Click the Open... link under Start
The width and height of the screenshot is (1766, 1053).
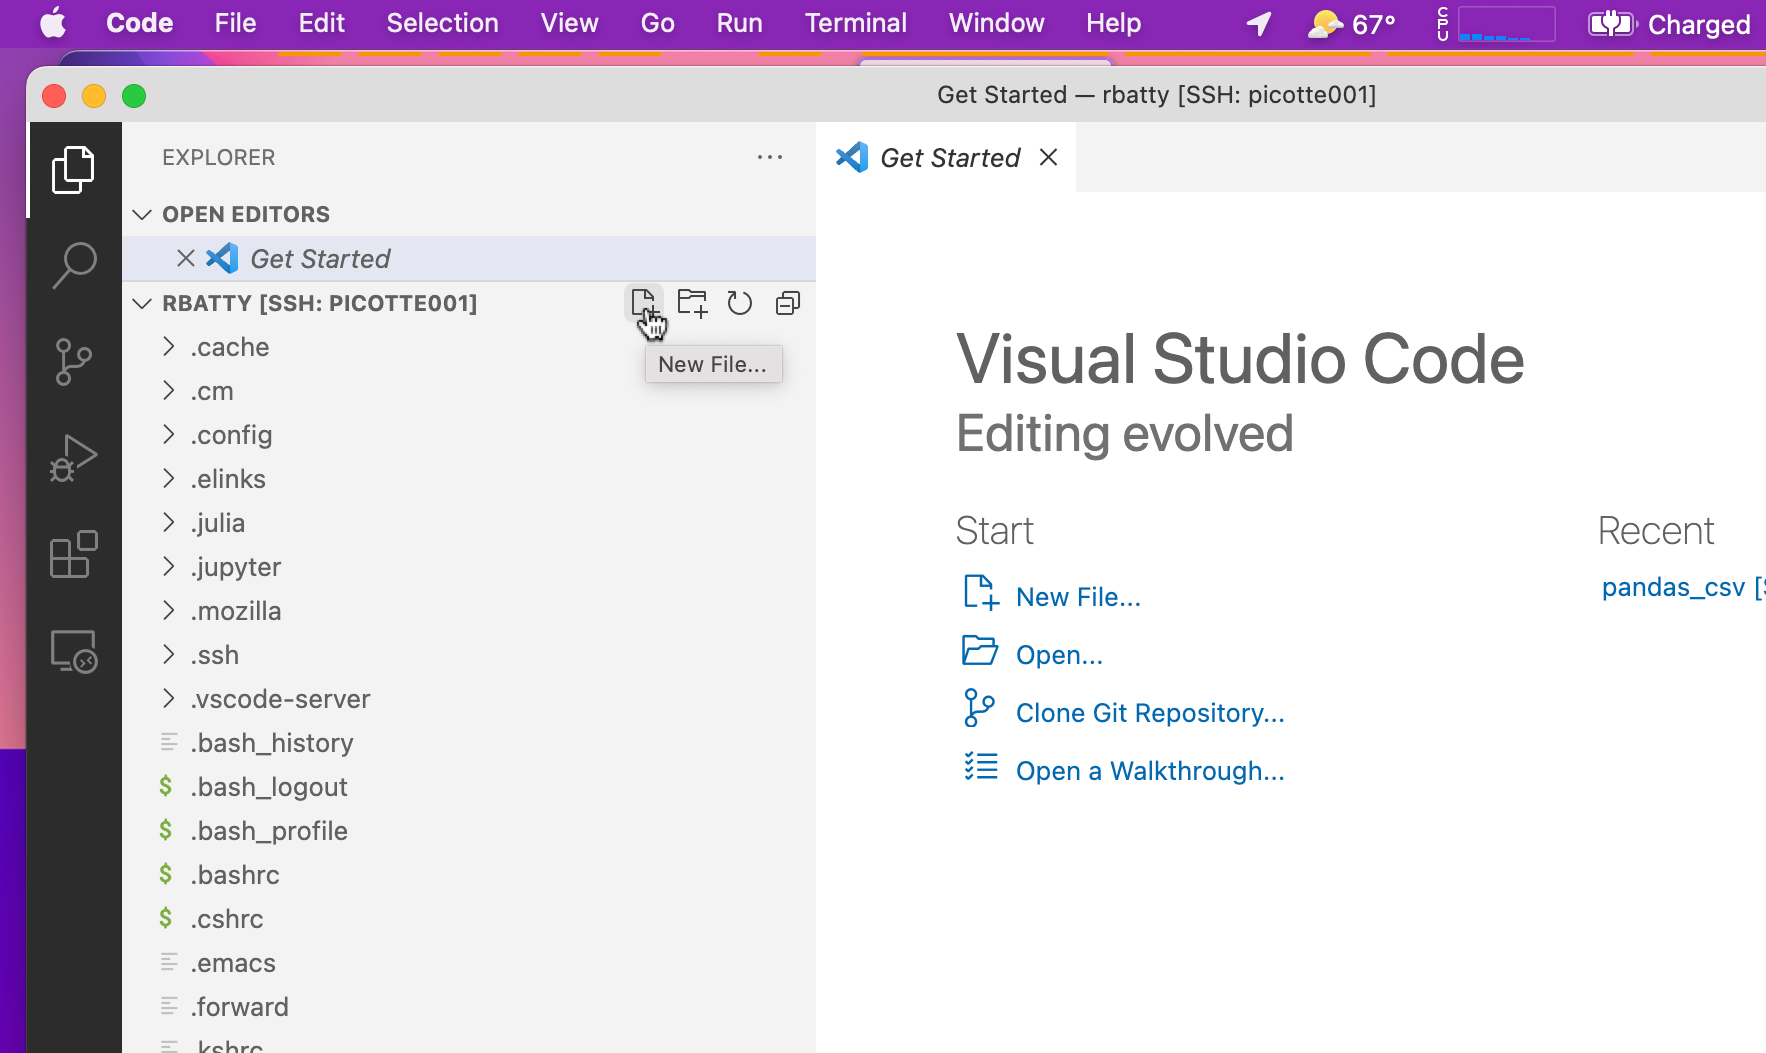[x=1059, y=655]
